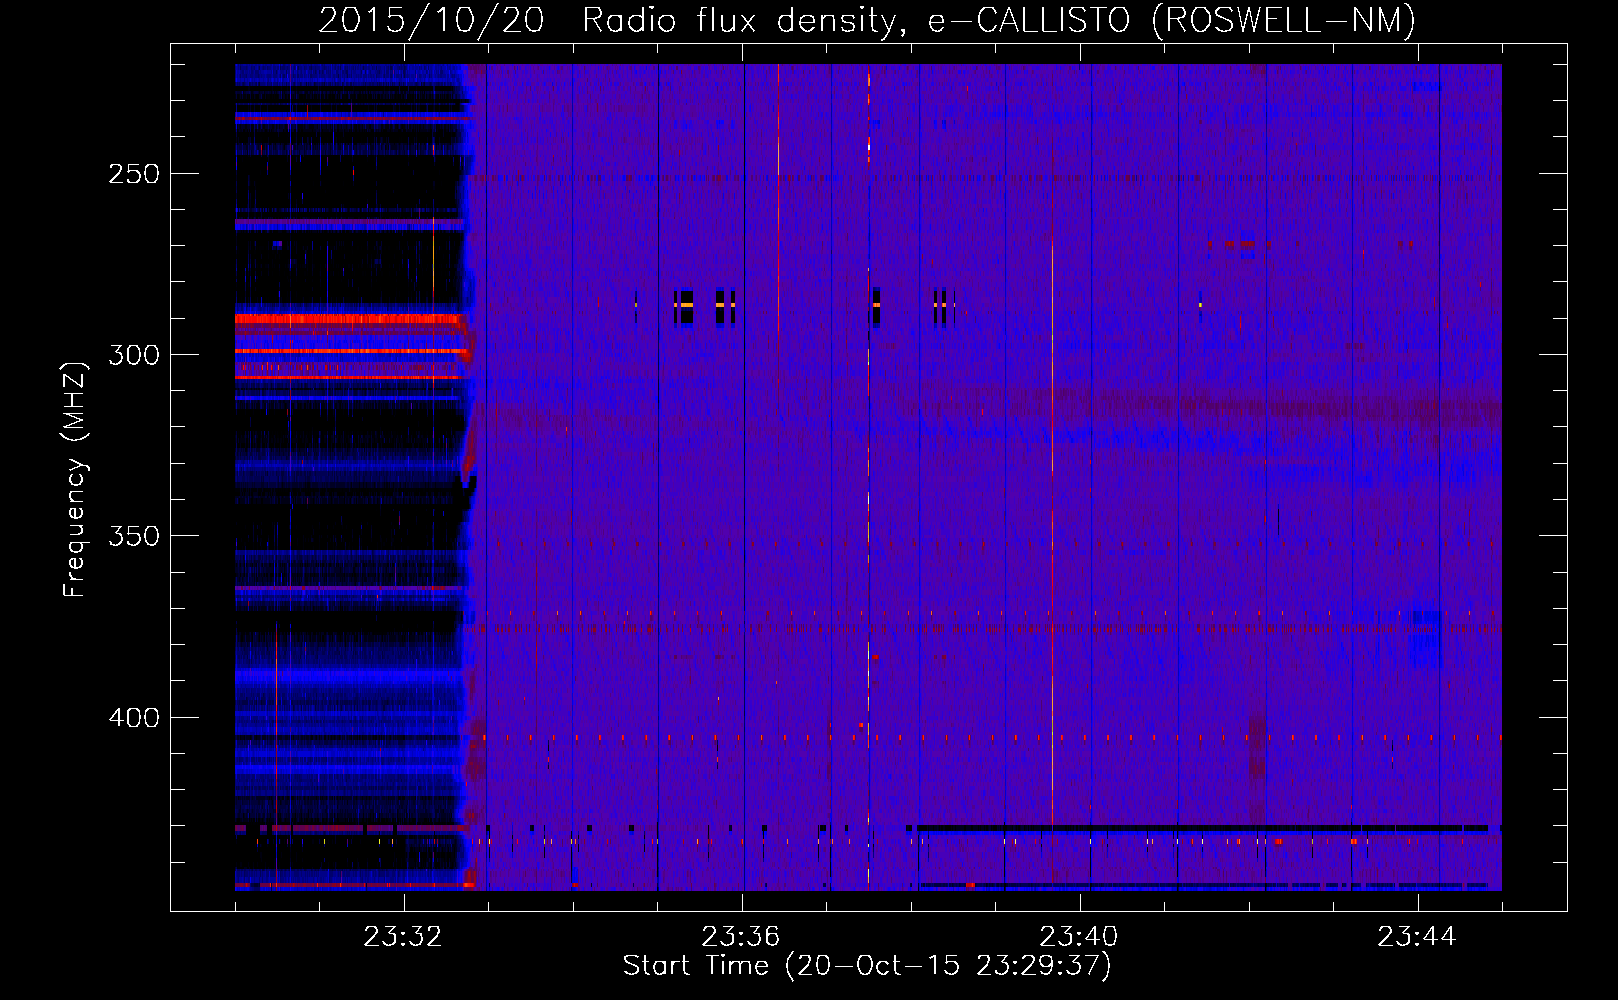Select the 300 frequency tick label
1618x1000 pixels.
point(134,355)
